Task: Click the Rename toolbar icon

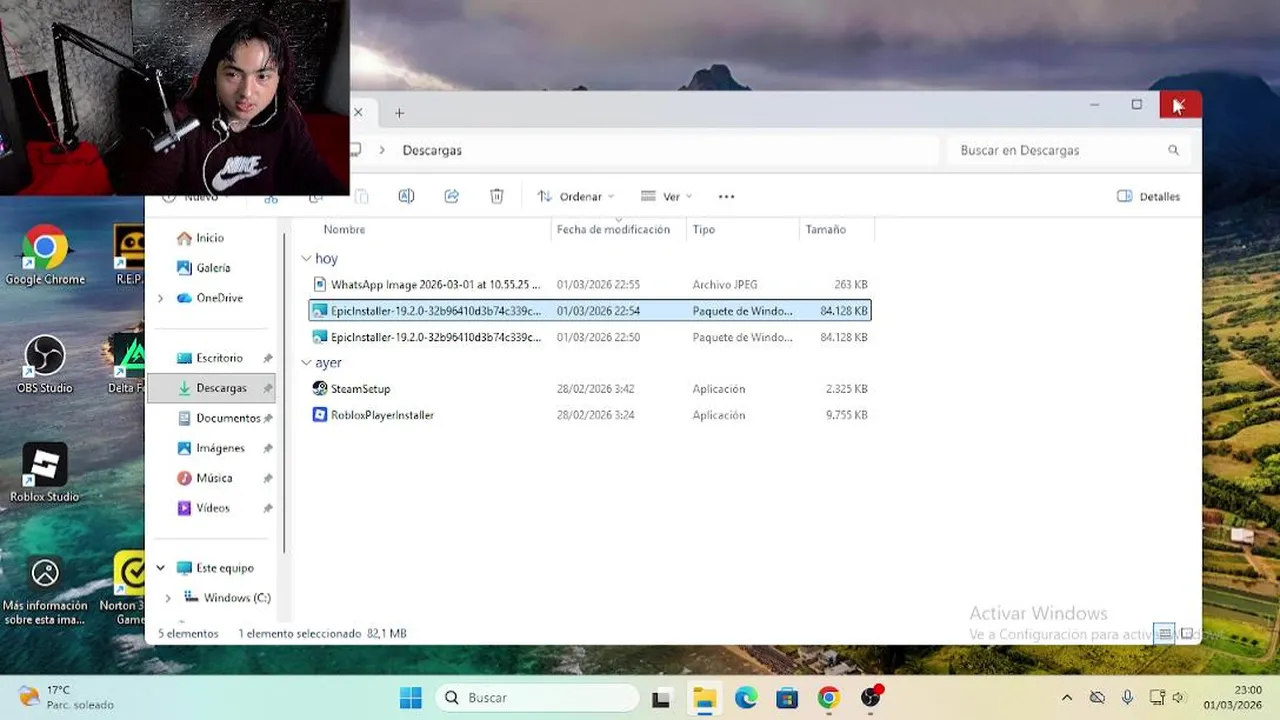Action: (406, 196)
